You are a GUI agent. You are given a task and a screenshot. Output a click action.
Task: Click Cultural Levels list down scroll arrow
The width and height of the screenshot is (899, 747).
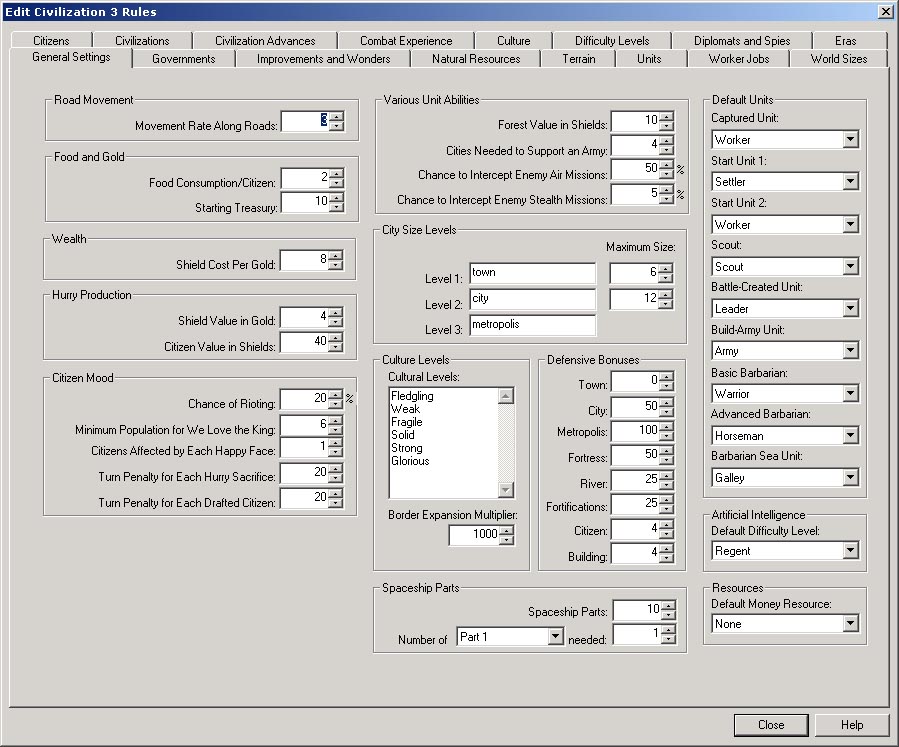coord(506,490)
